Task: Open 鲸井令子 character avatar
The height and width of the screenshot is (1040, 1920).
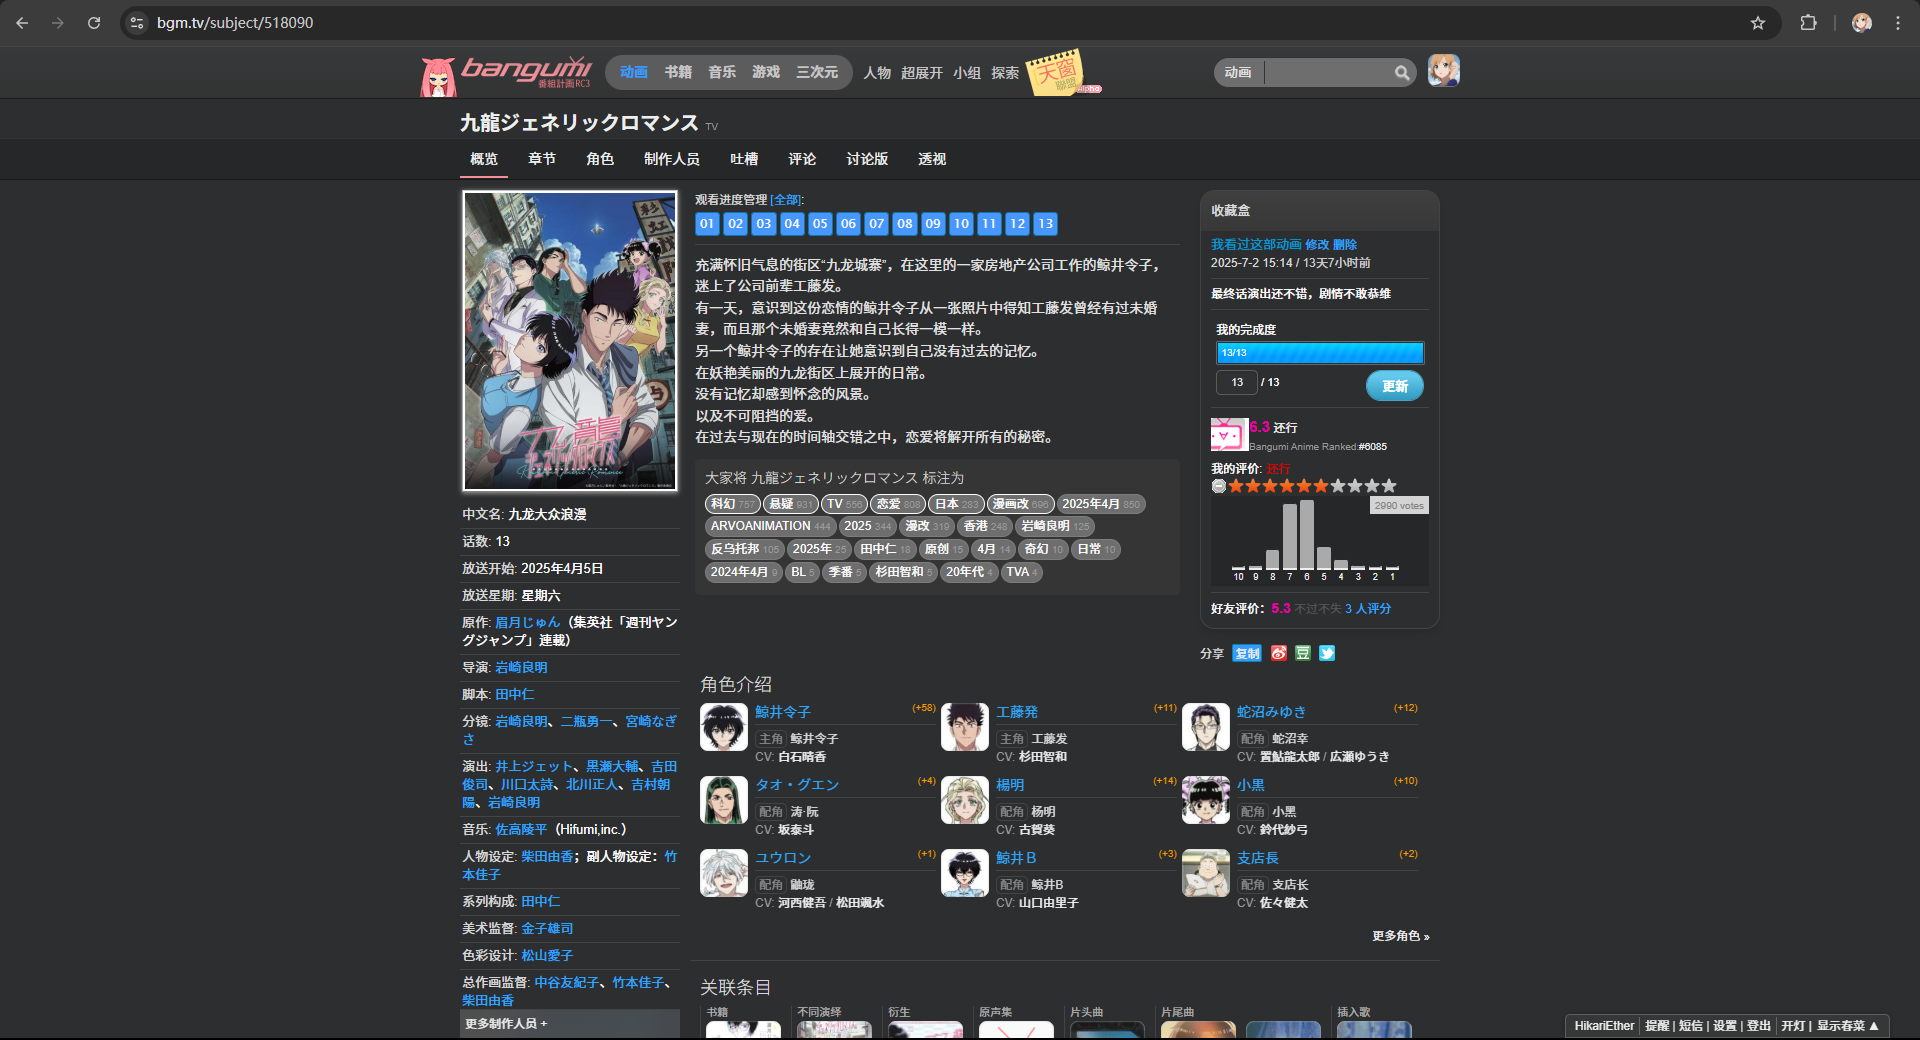Action: point(724,727)
